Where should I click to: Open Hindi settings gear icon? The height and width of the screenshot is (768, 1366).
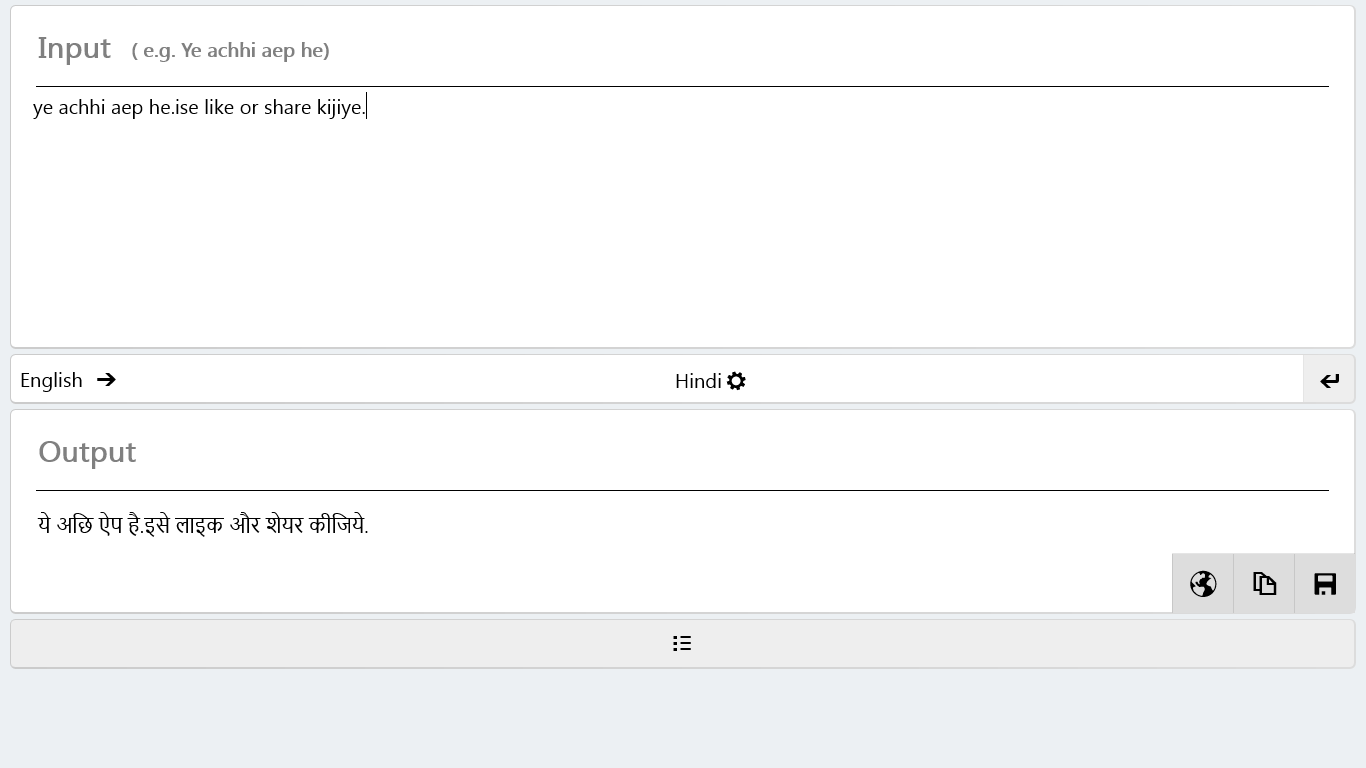pos(737,381)
